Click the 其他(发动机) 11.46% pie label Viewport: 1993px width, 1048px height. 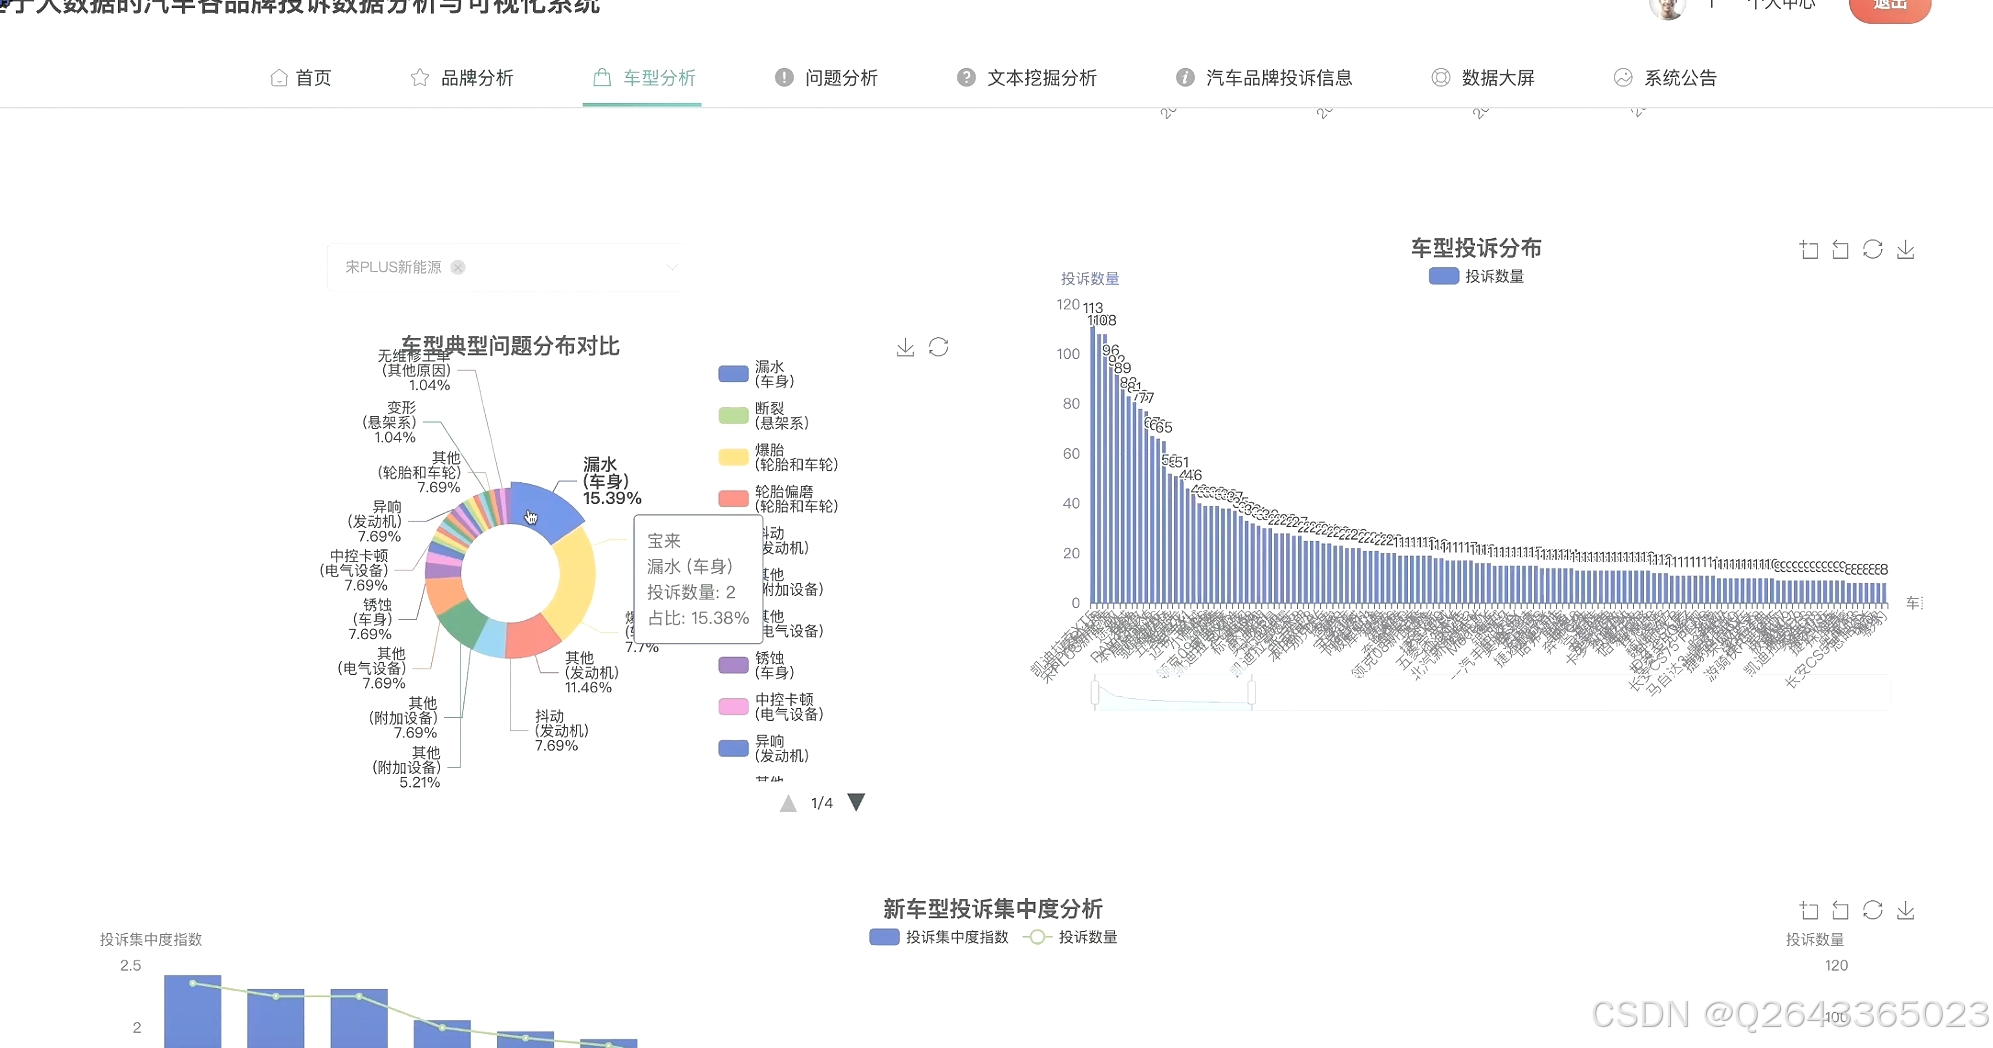(591, 673)
